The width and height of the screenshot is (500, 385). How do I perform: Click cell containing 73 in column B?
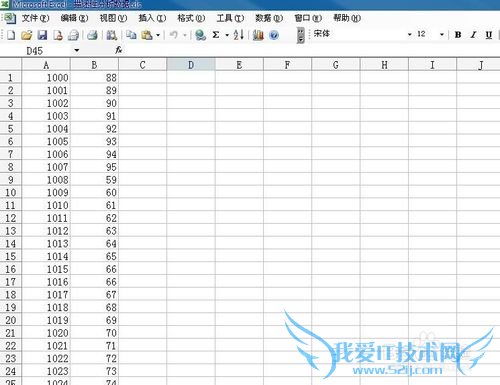coord(94,371)
